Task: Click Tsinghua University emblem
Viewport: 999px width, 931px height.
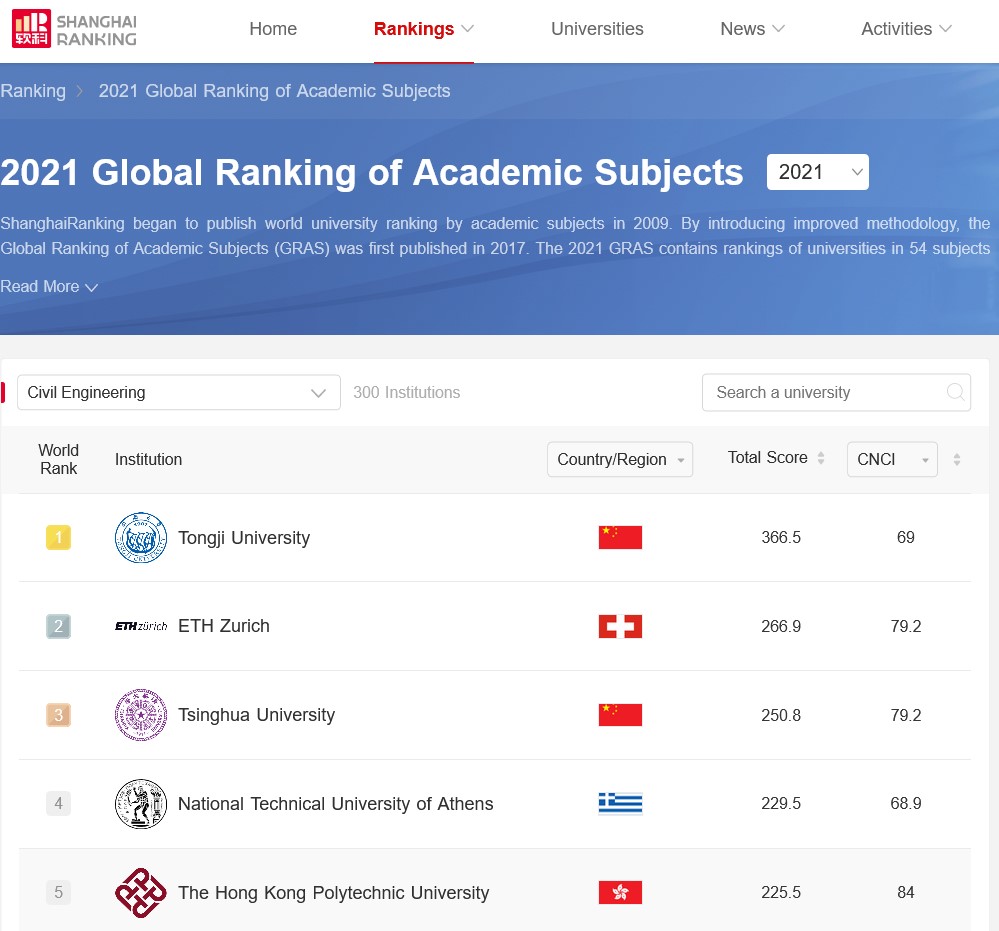Action: click(141, 714)
